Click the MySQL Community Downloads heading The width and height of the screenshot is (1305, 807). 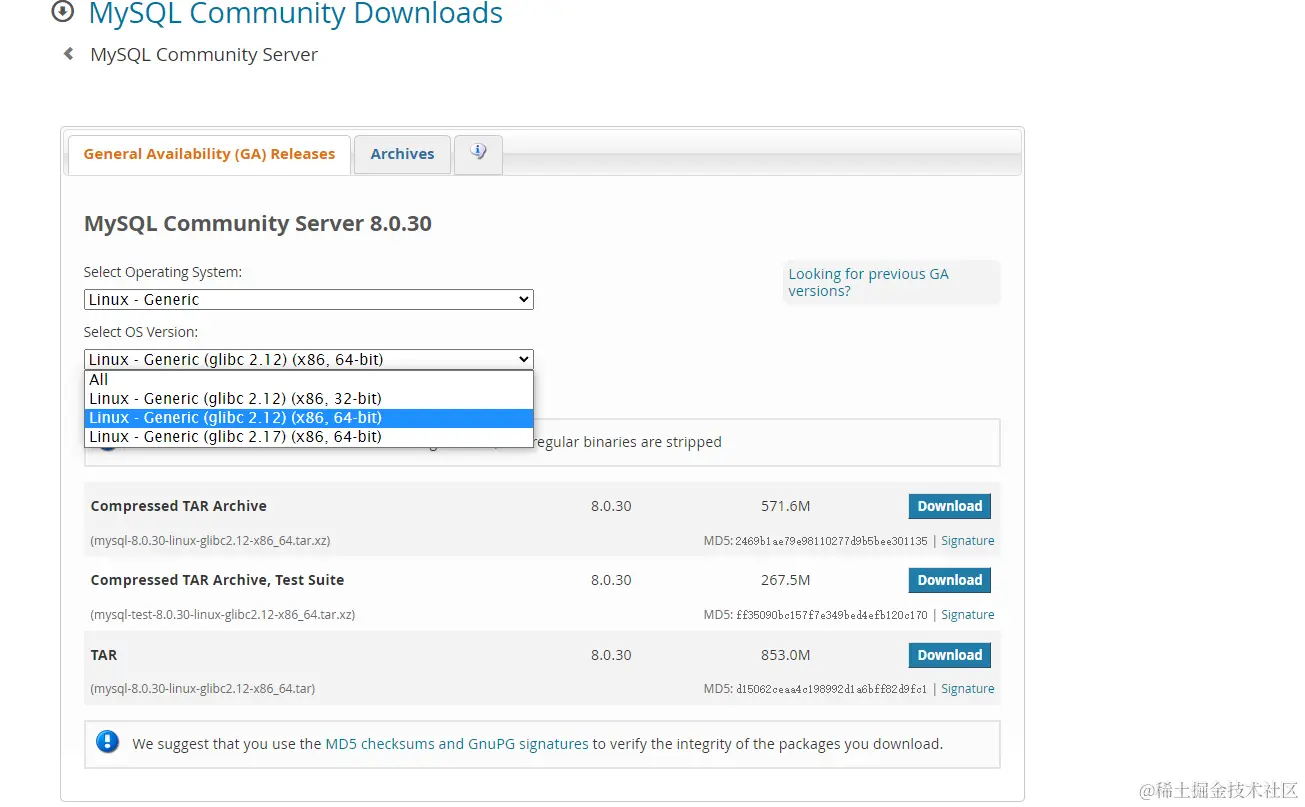coord(295,14)
